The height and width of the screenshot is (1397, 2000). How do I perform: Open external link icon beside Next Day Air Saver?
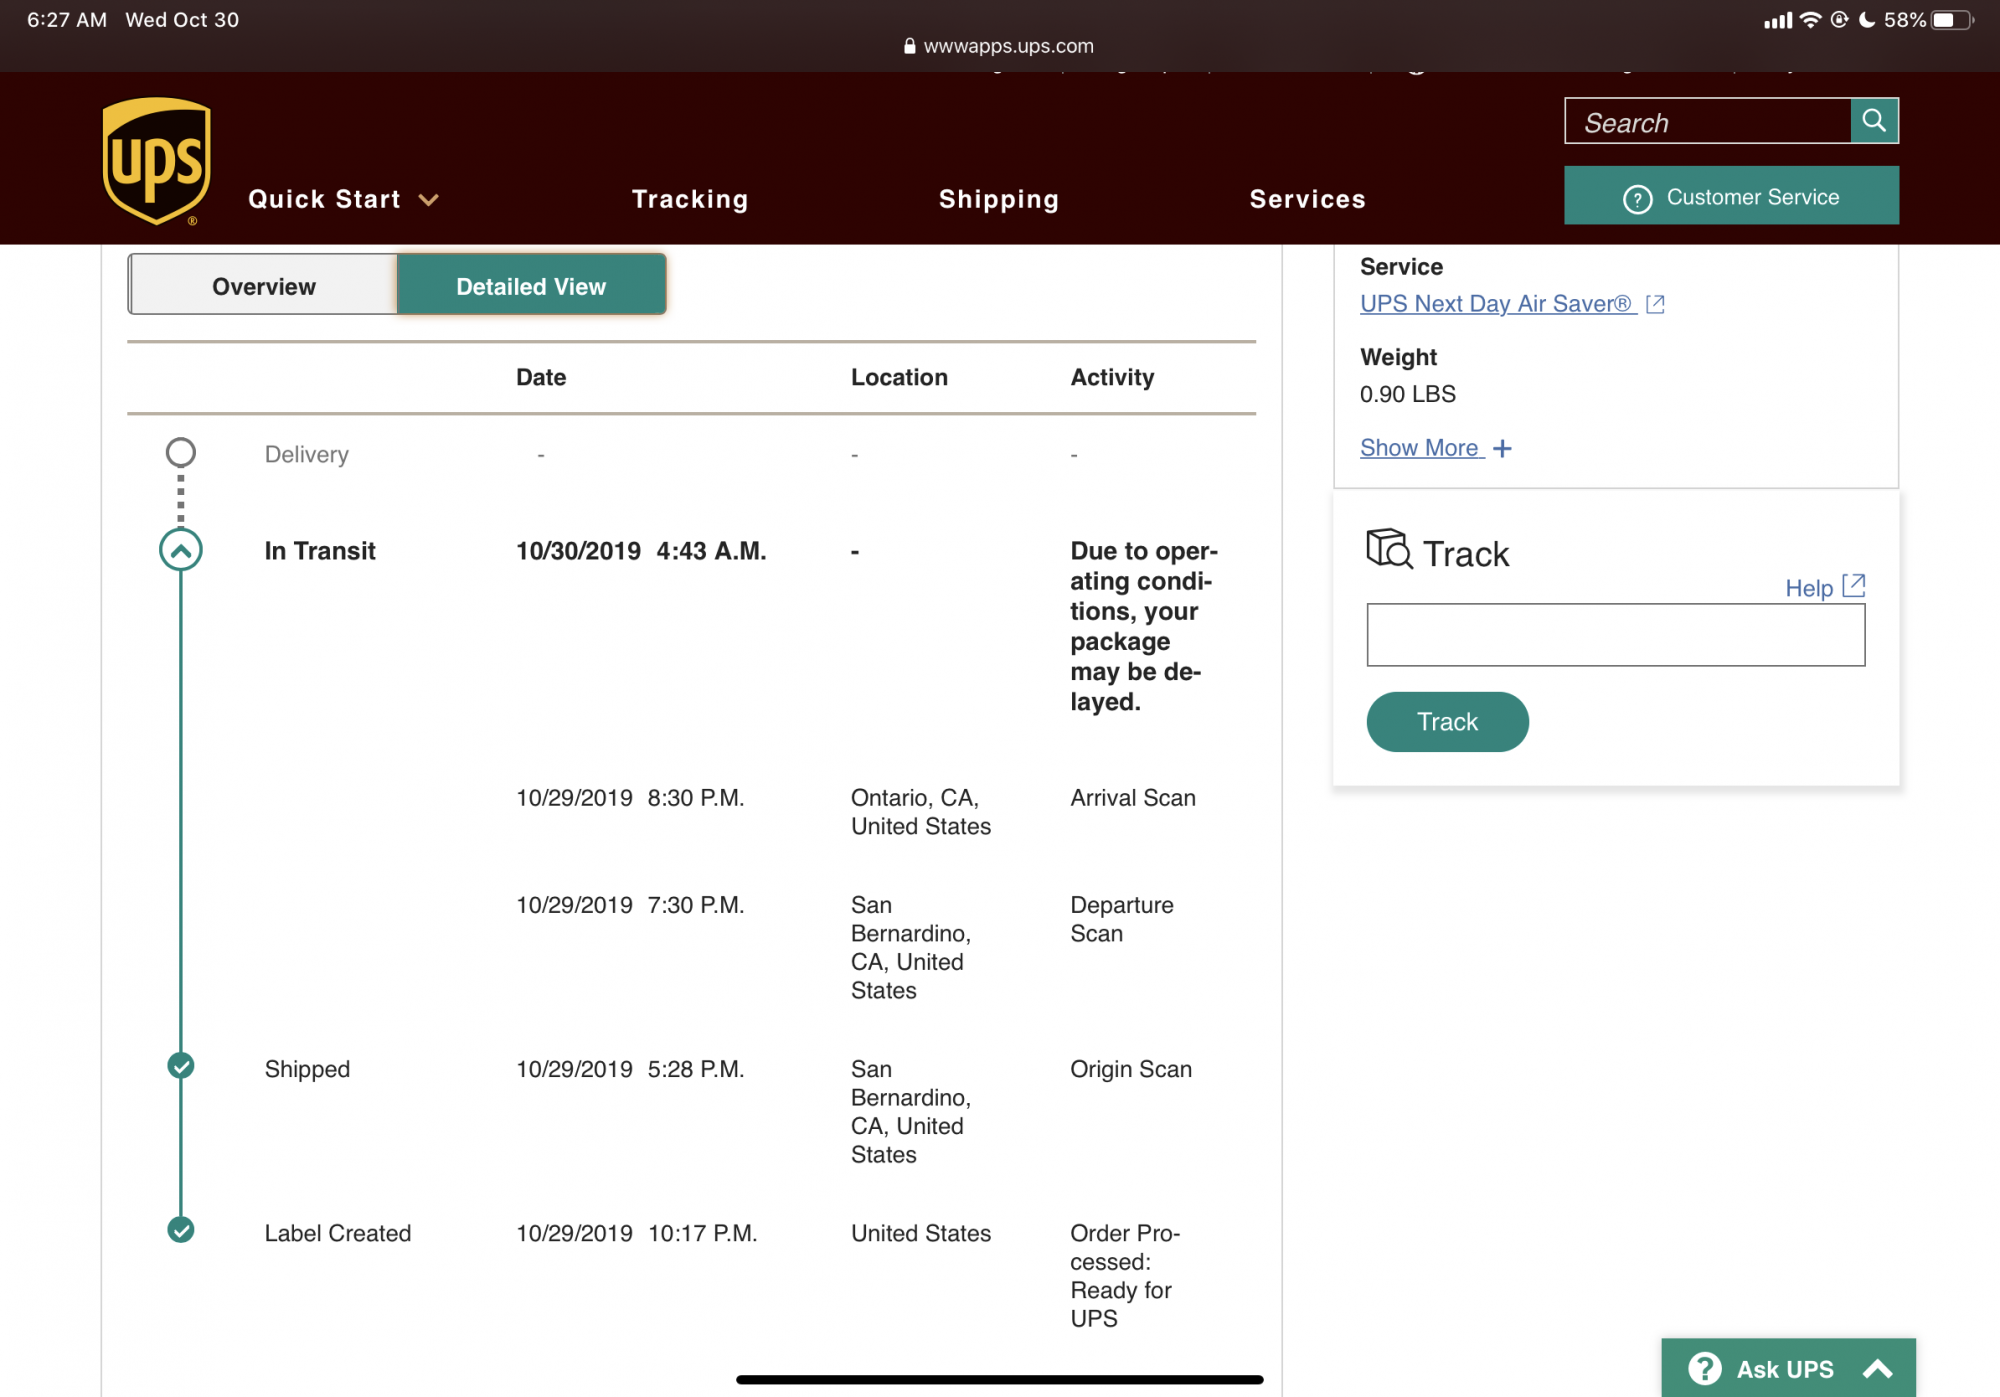click(x=1655, y=304)
